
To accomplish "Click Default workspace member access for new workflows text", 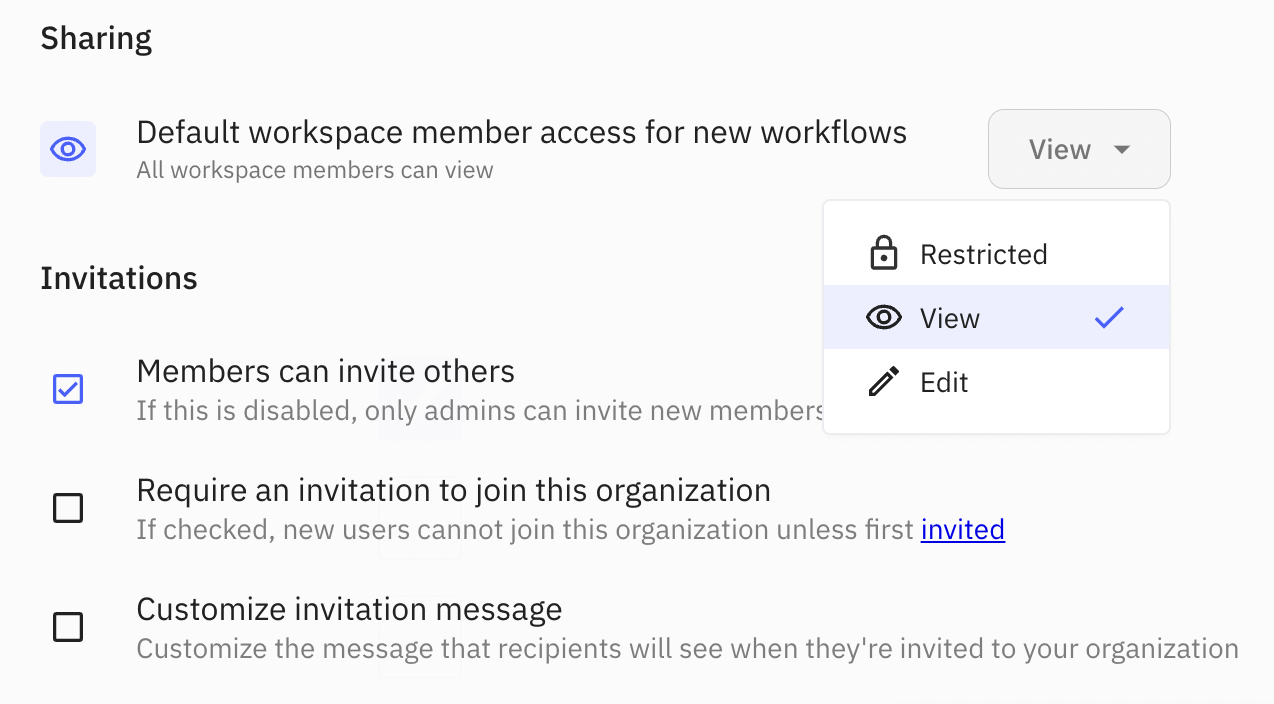I will coord(521,132).
